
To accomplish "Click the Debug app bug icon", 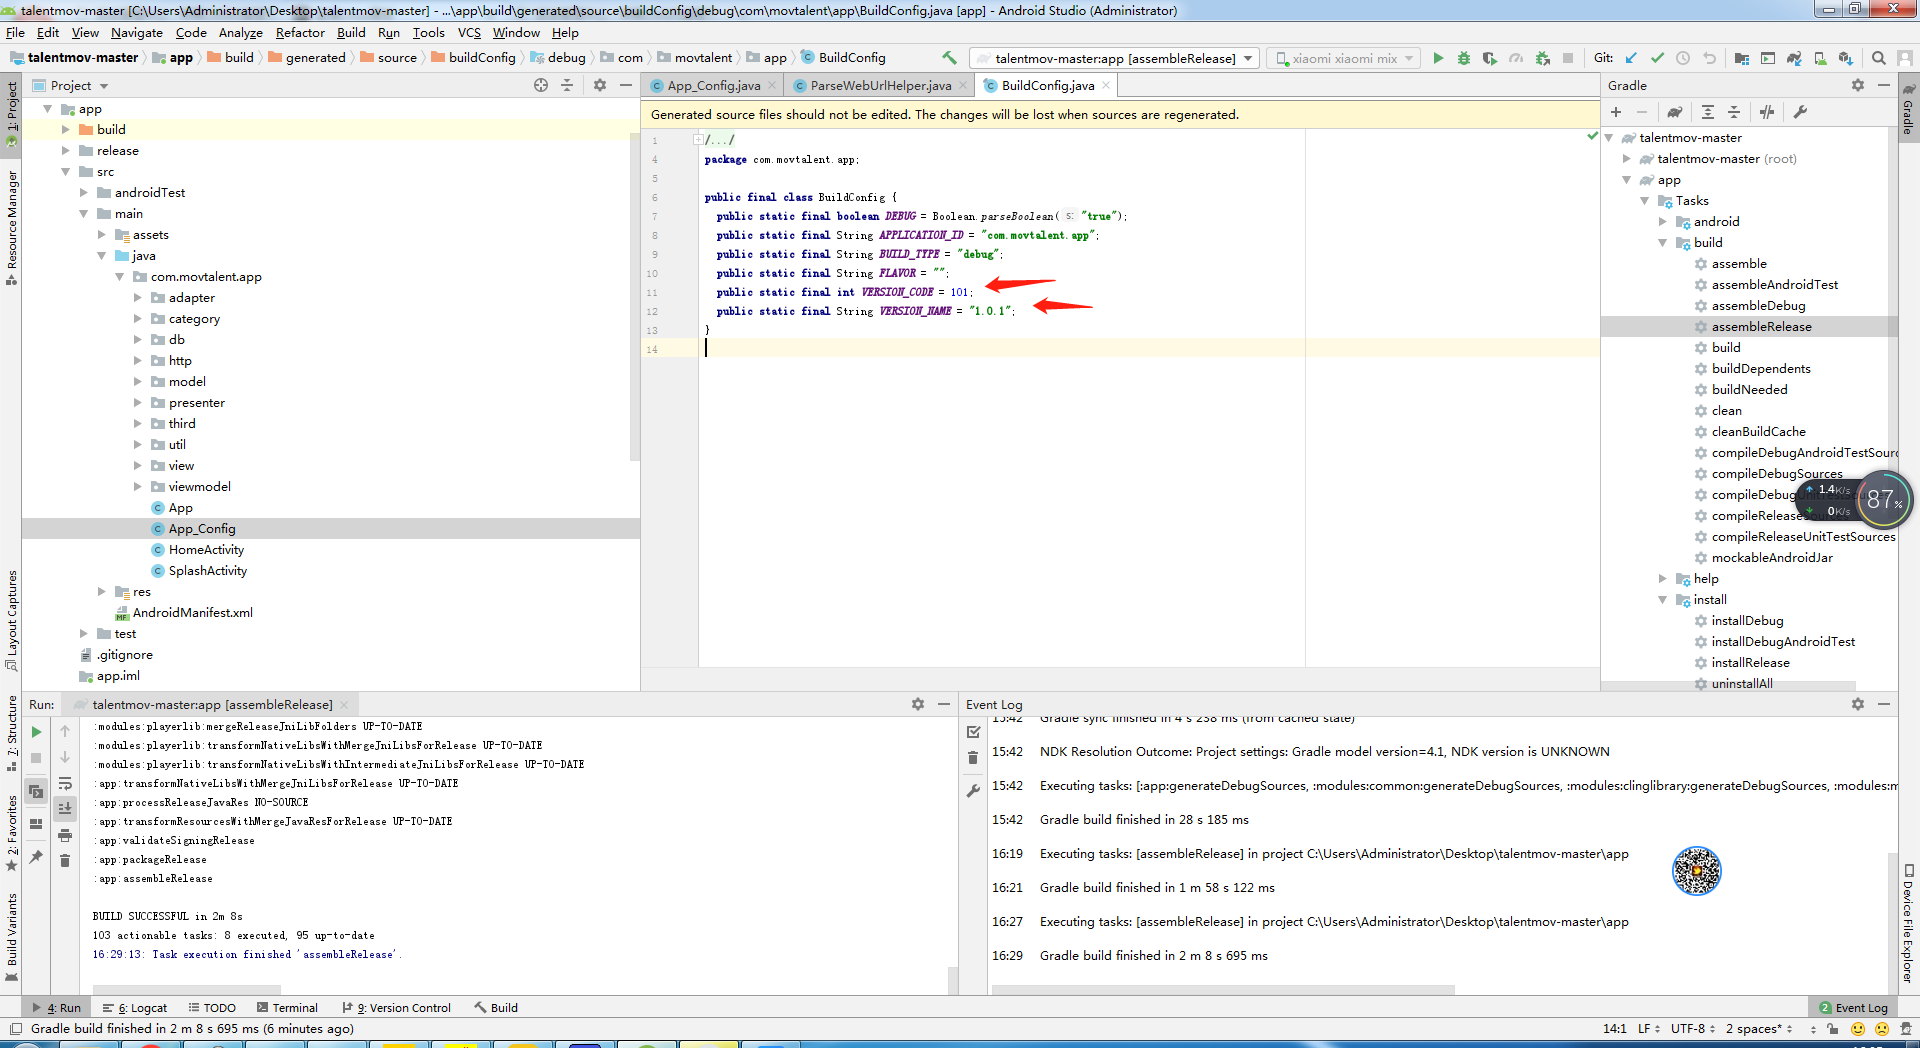I will pos(1464,58).
